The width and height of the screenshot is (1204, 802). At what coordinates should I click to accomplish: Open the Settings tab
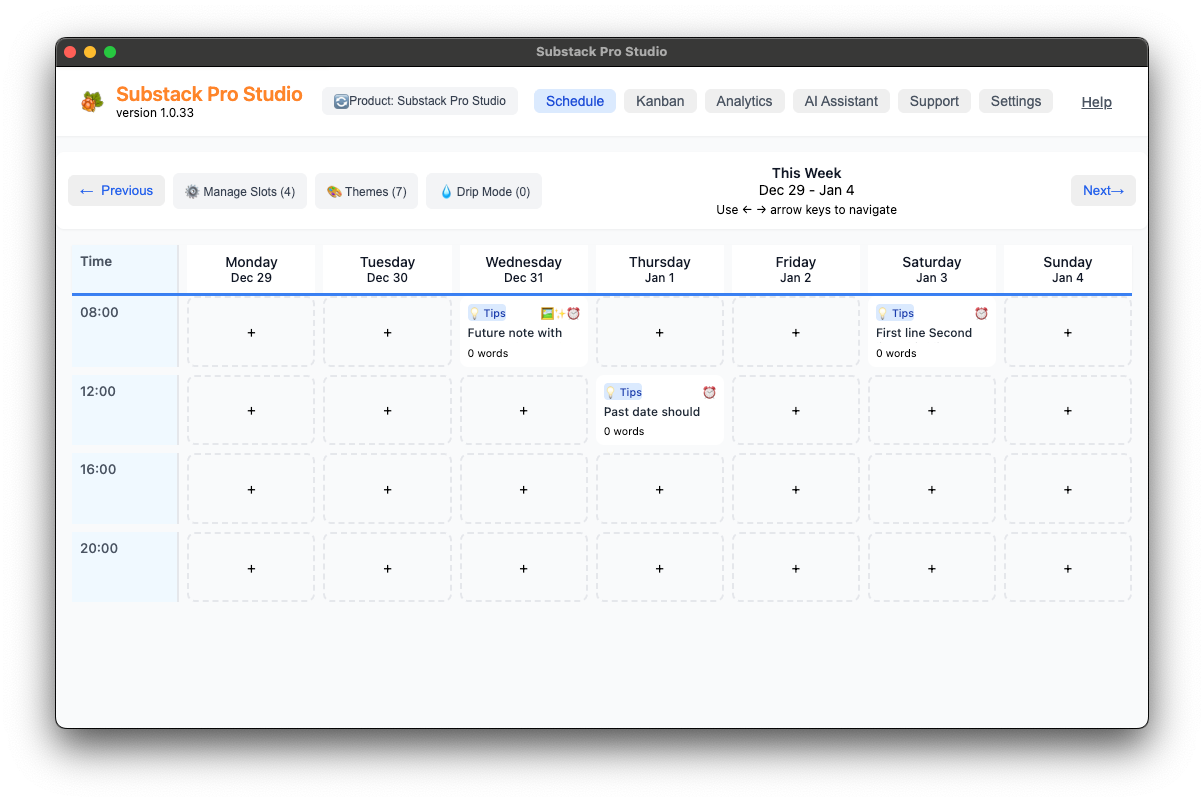click(1016, 101)
